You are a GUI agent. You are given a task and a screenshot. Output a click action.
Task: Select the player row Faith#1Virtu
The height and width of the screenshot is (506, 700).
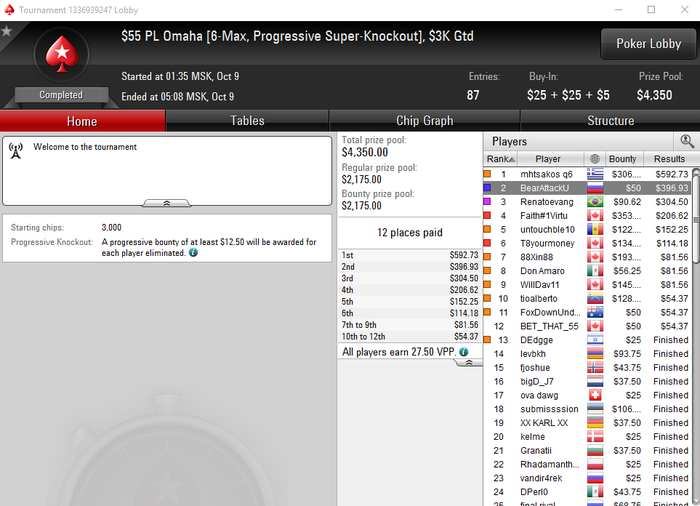click(587, 216)
